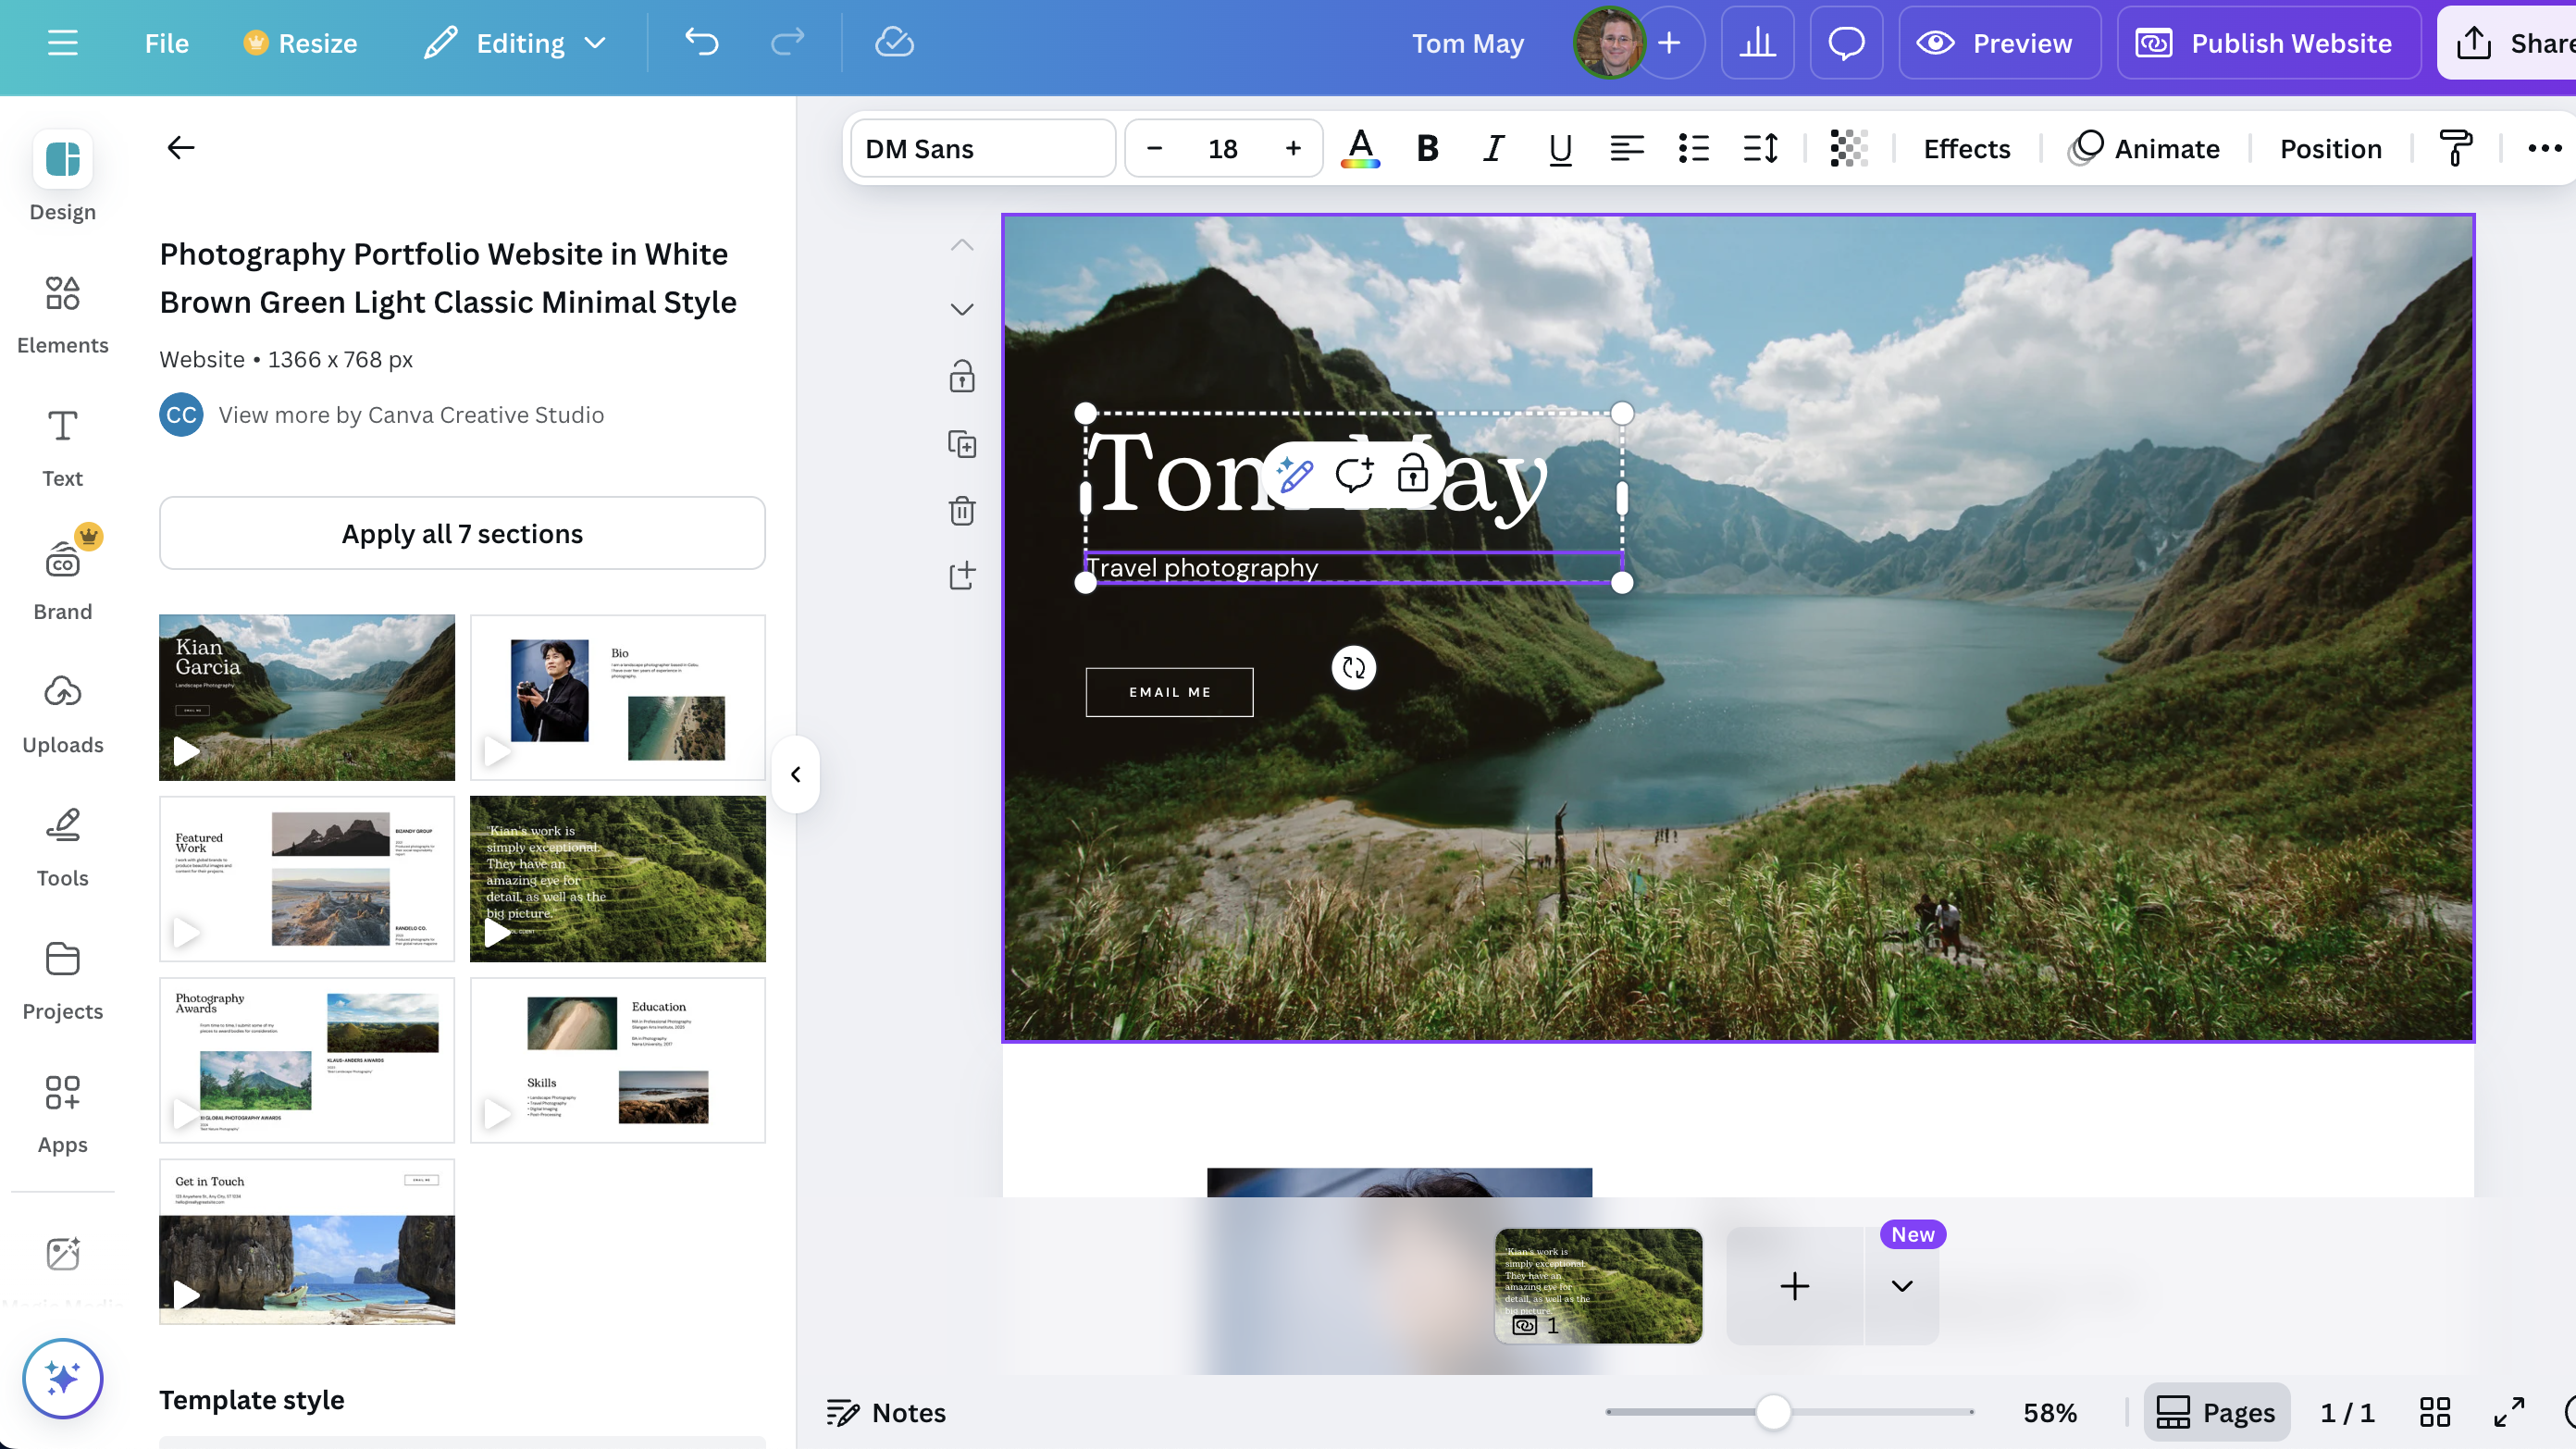2576x1449 pixels.
Task: Select the copy style paint roller
Action: pos(2455,149)
